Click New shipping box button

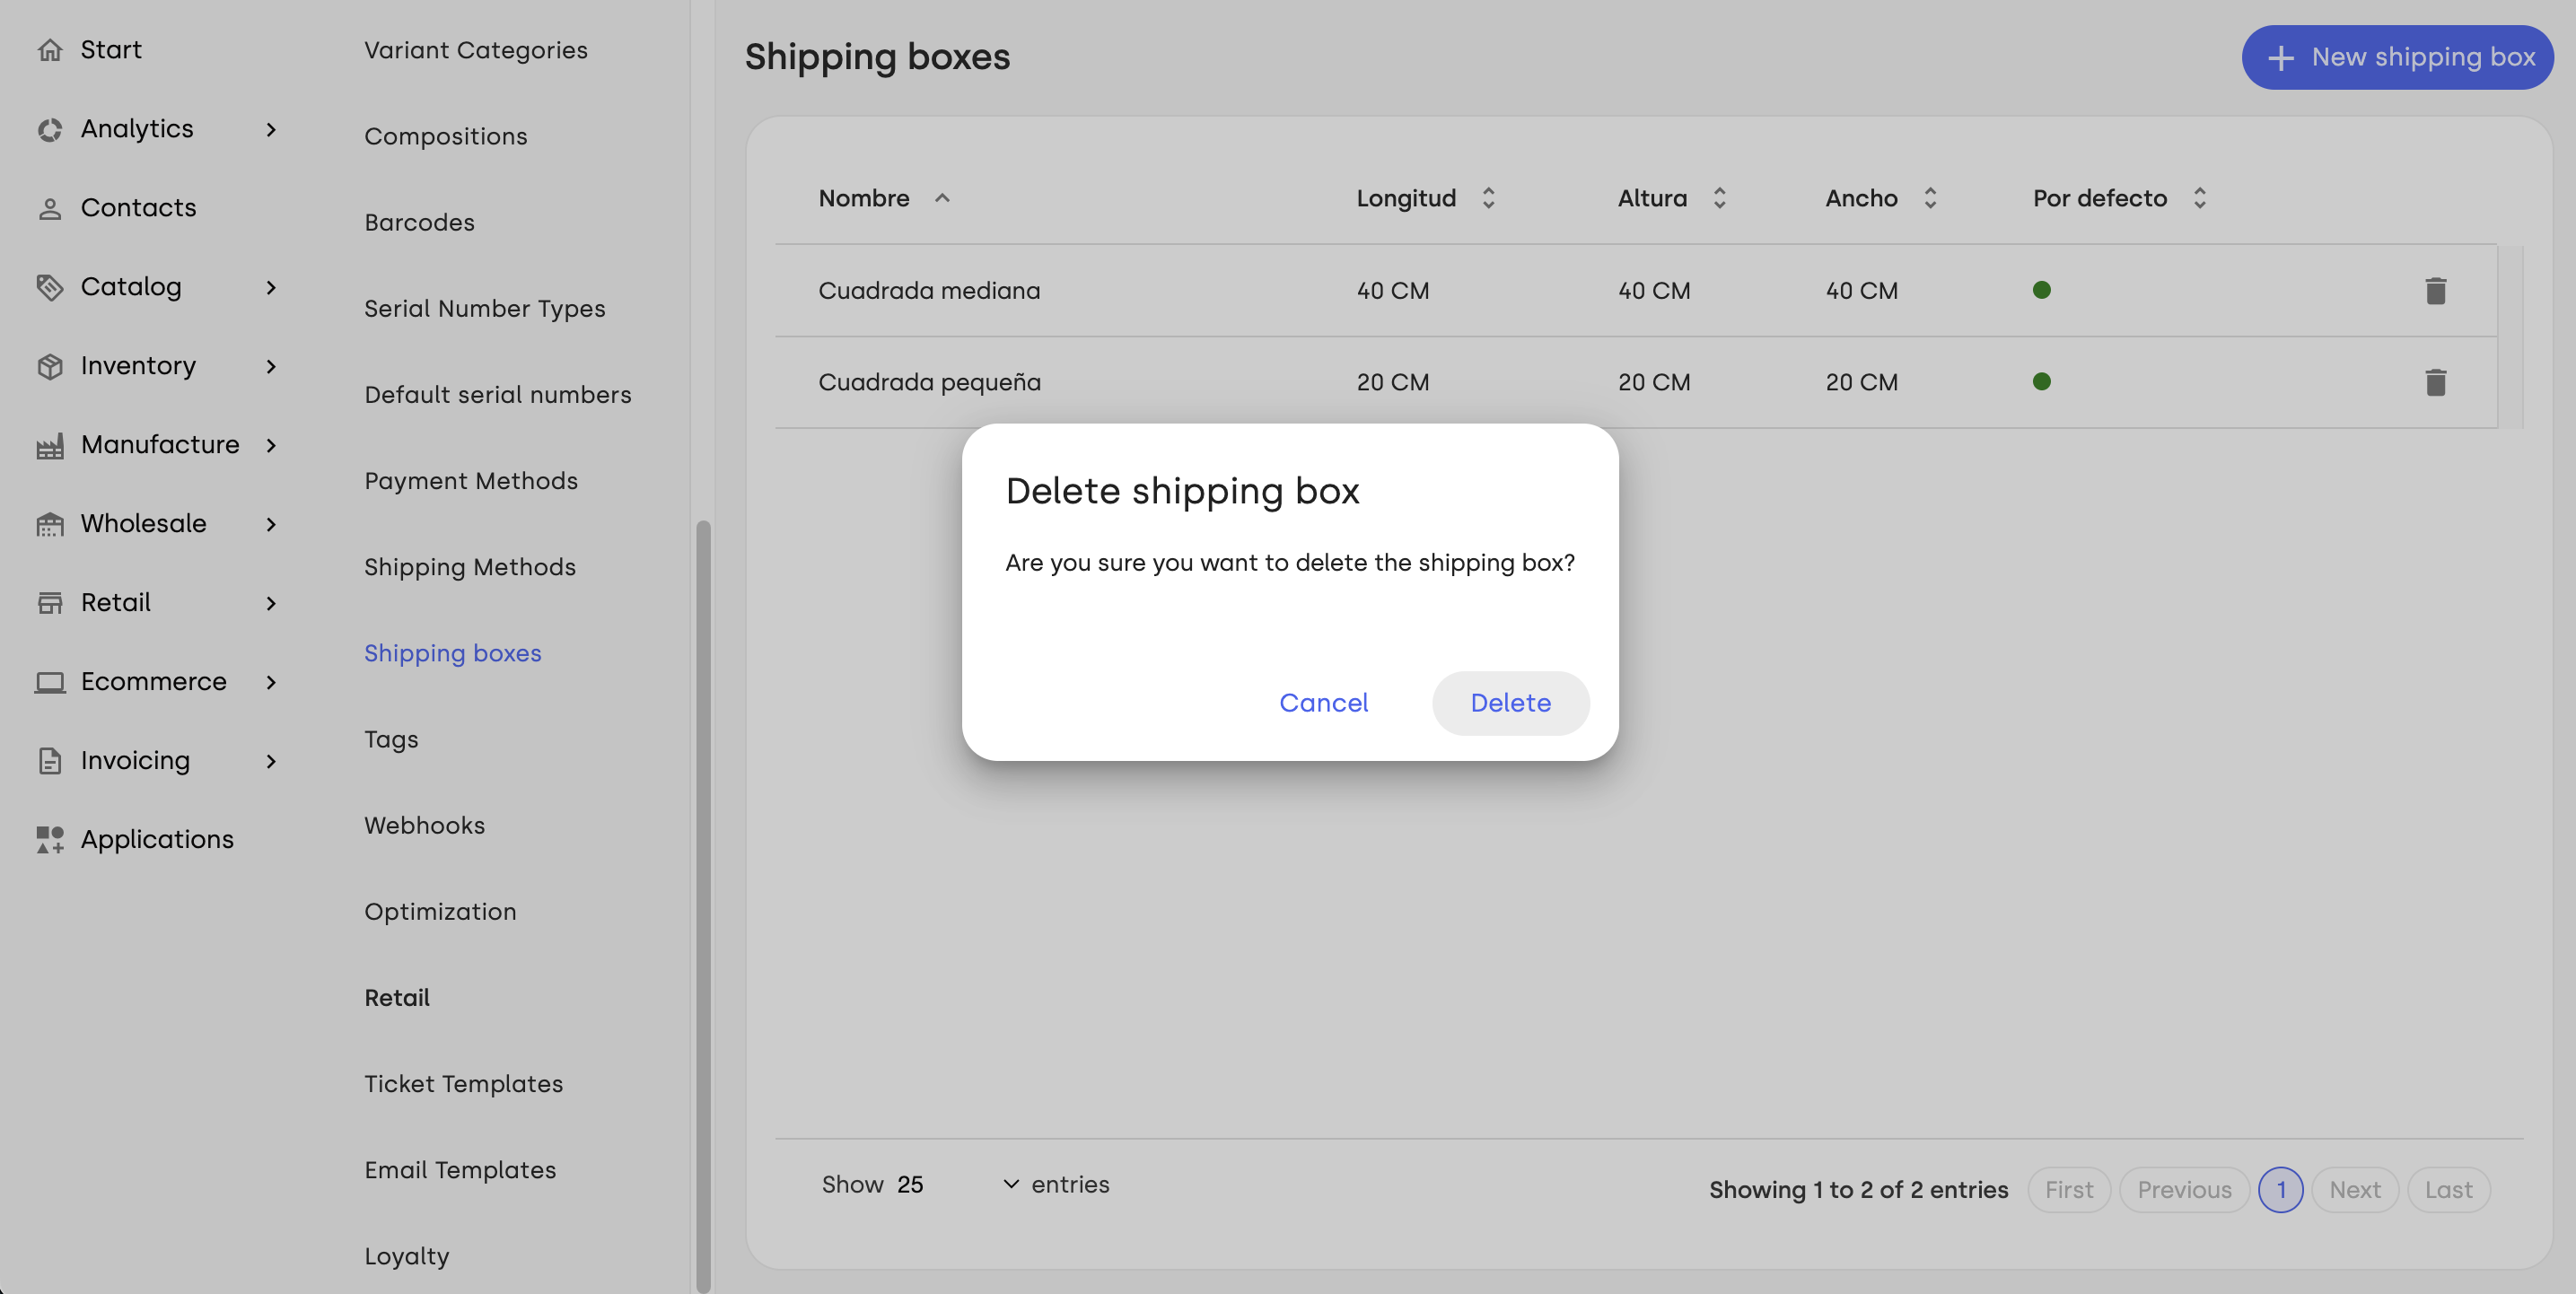click(x=2397, y=57)
